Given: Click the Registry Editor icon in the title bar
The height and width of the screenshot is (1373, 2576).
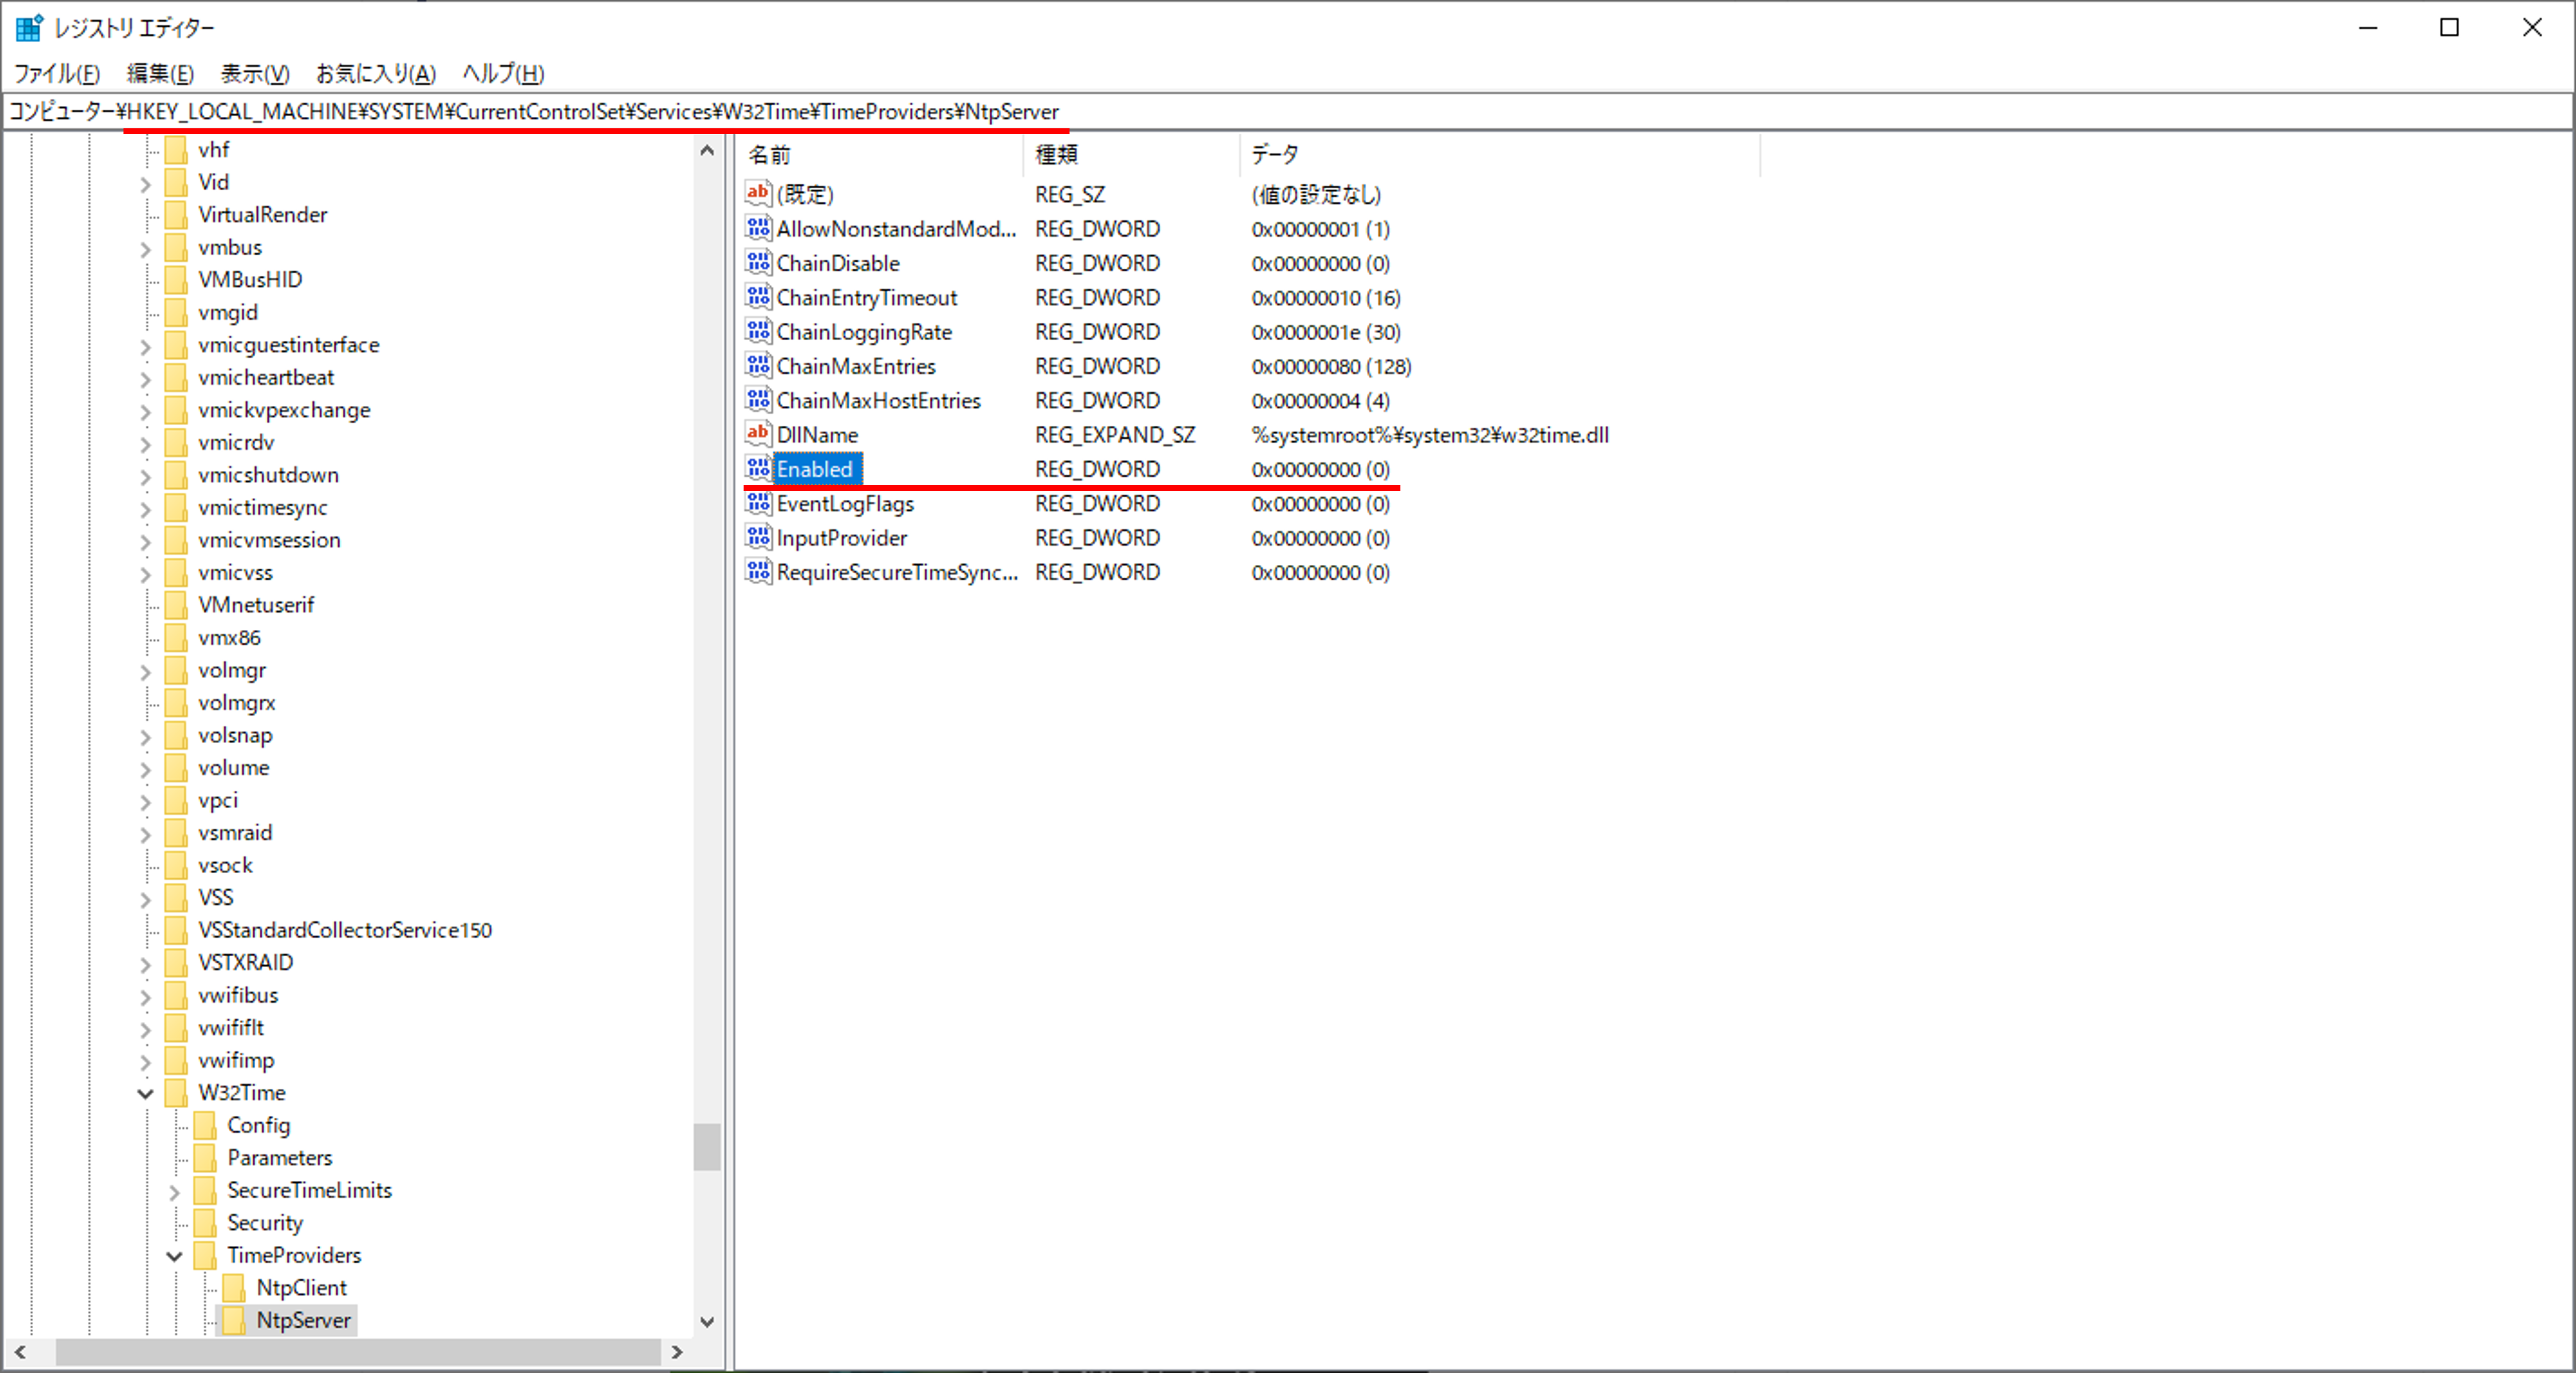Looking at the screenshot, I should [29, 27].
